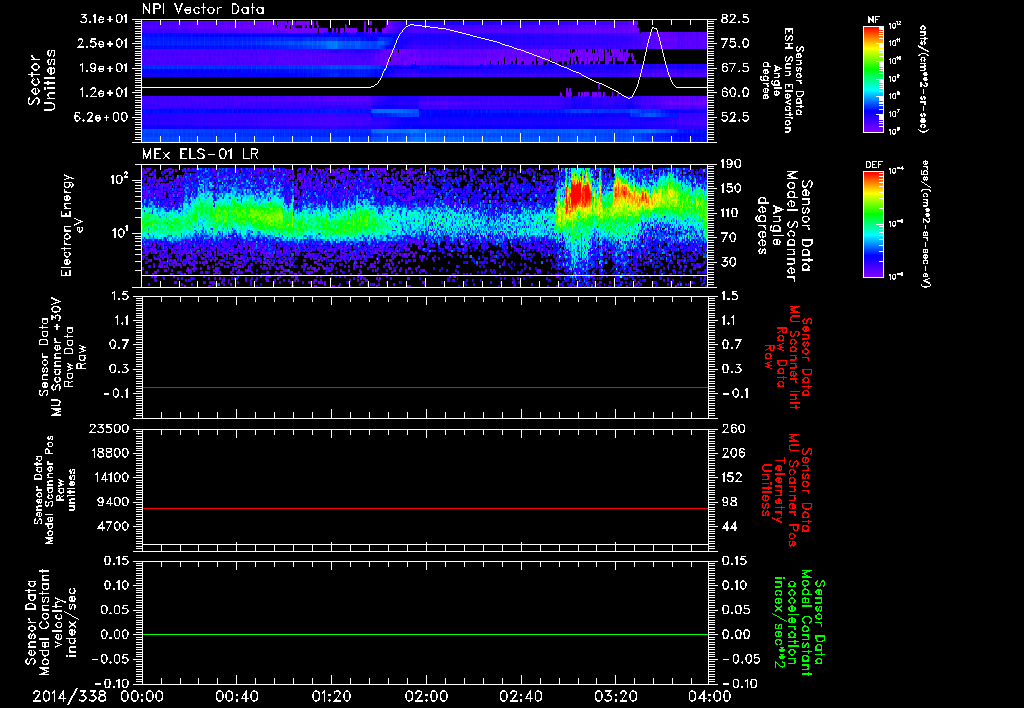Click the NF flux color bar
Viewport: 1024px width, 708px height.
click(x=873, y=78)
